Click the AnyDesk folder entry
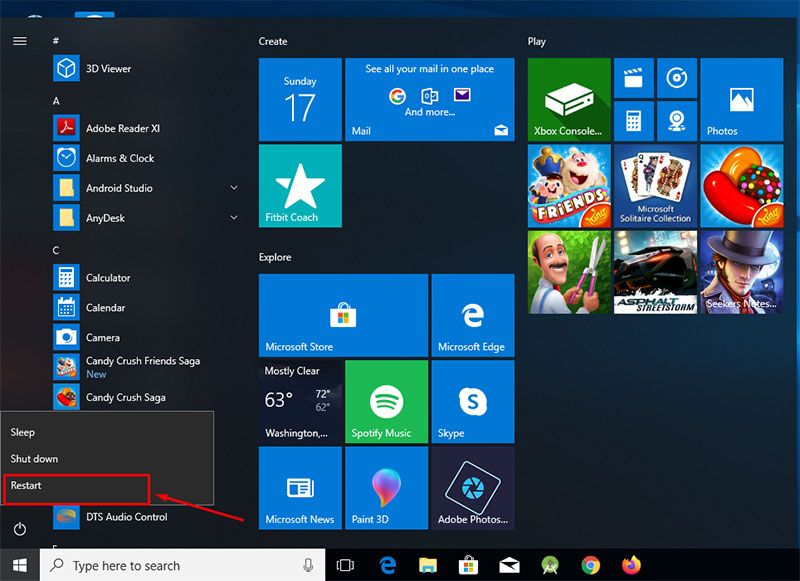Screen dimensions: 800x581 pyautogui.click(x=105, y=218)
